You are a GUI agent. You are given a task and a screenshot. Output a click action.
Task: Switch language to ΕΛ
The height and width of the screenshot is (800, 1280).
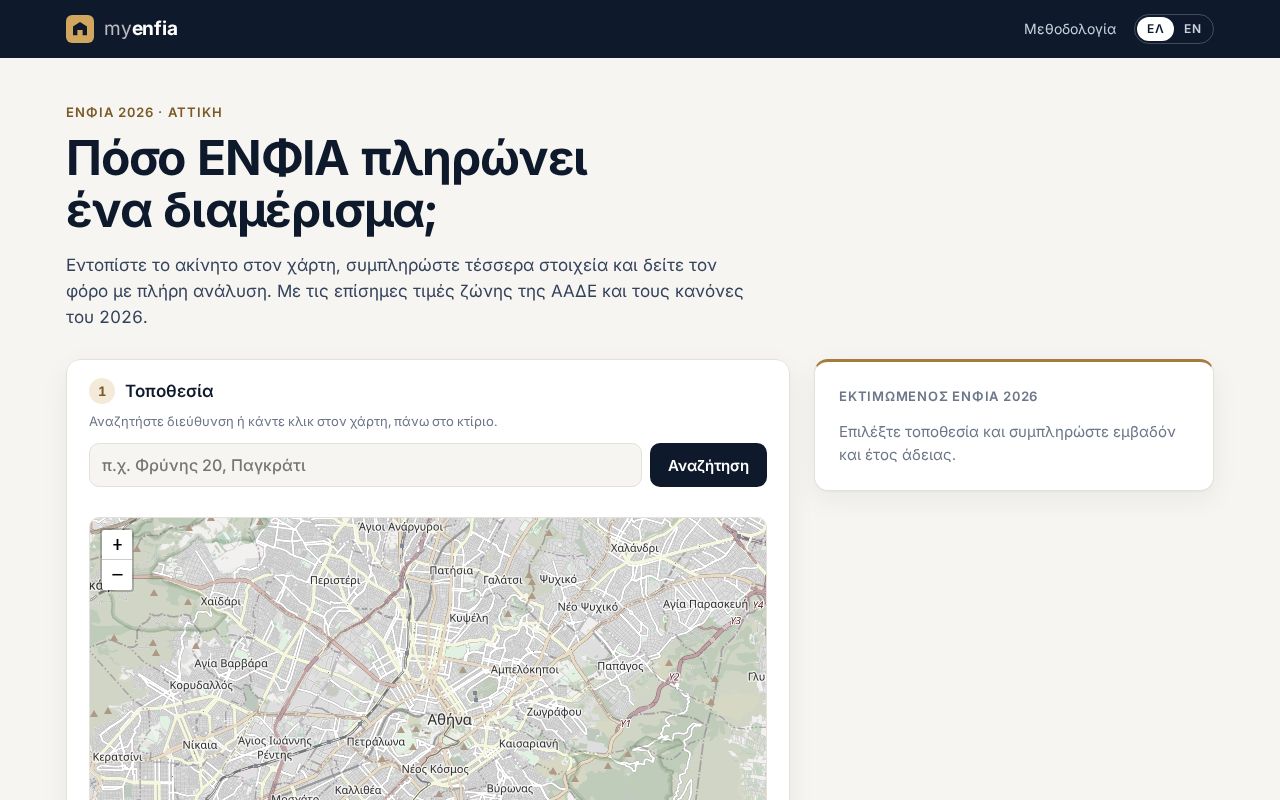click(x=1155, y=29)
